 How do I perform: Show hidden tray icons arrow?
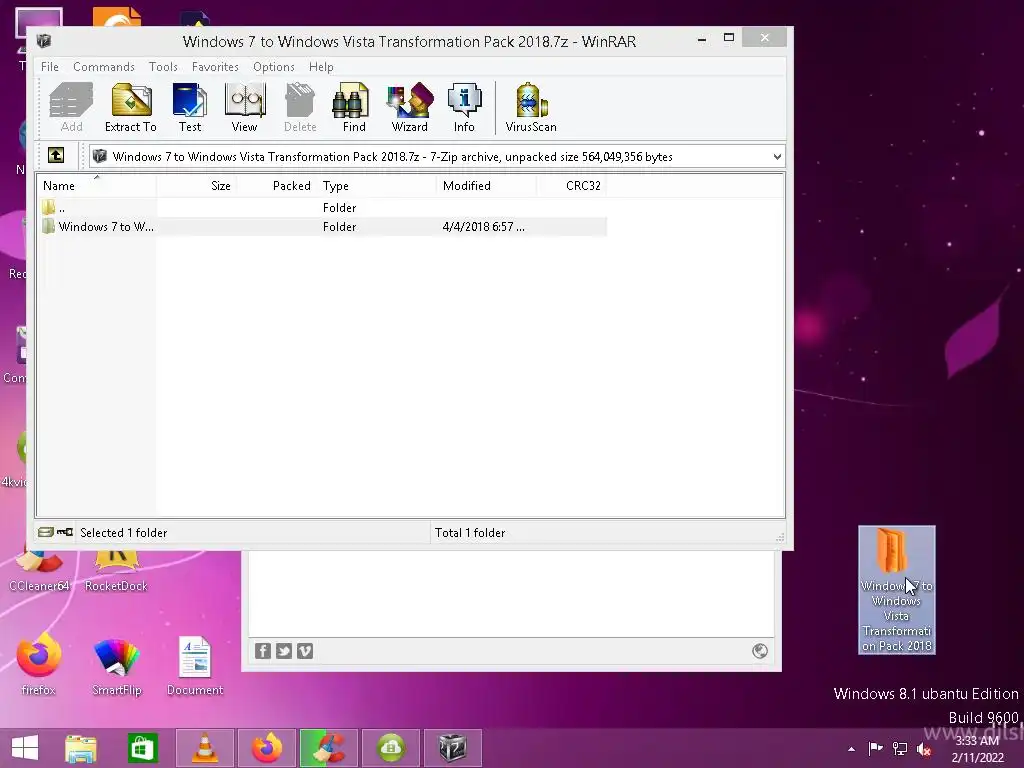[x=851, y=748]
